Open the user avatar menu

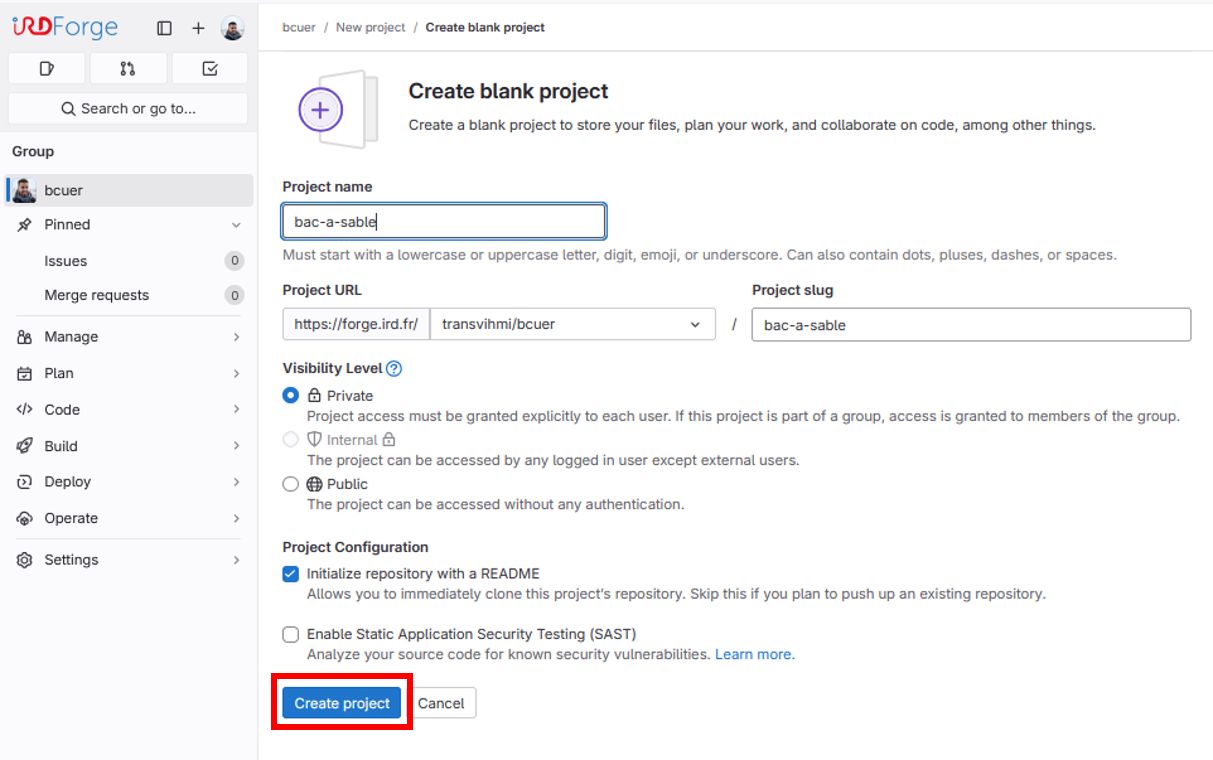(232, 28)
